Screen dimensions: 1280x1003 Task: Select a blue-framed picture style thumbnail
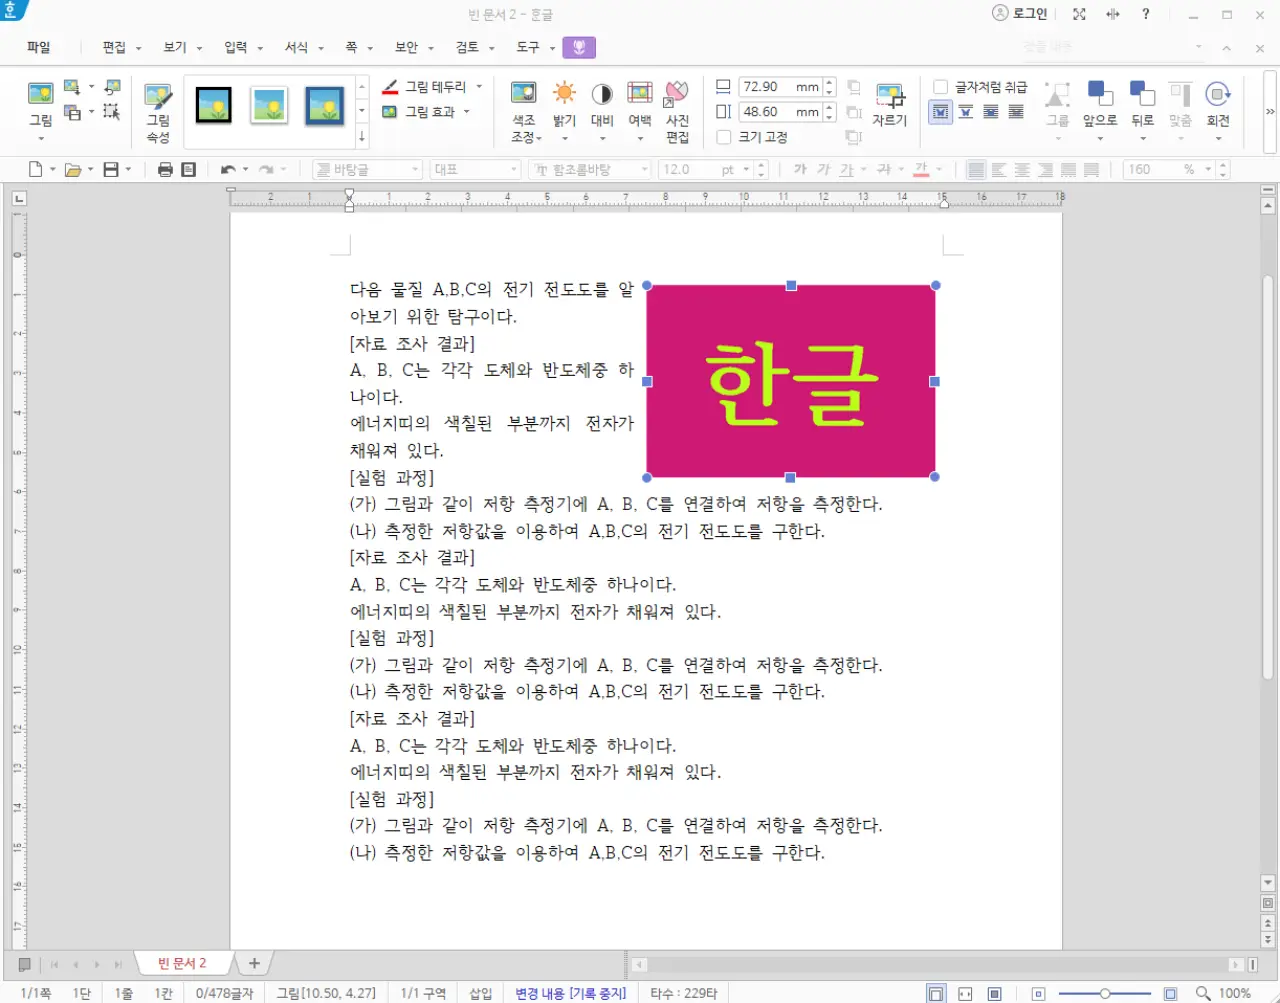point(322,104)
